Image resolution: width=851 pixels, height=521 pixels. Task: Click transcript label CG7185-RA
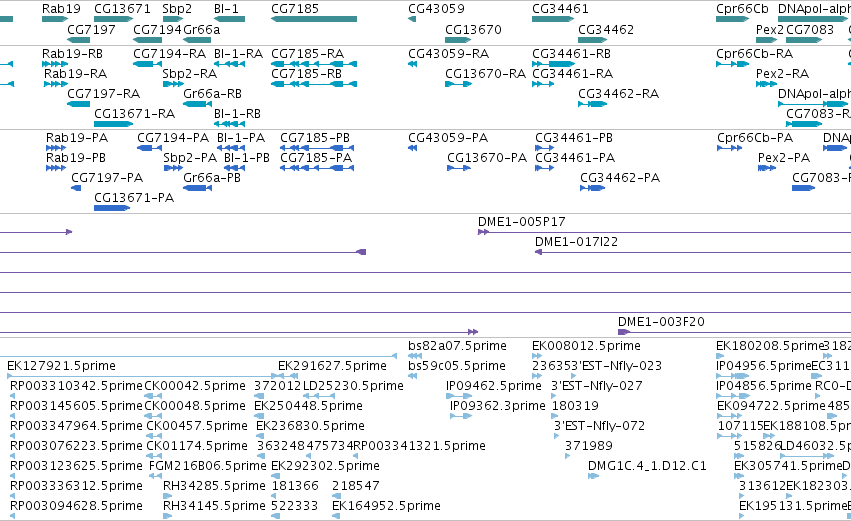(x=307, y=54)
